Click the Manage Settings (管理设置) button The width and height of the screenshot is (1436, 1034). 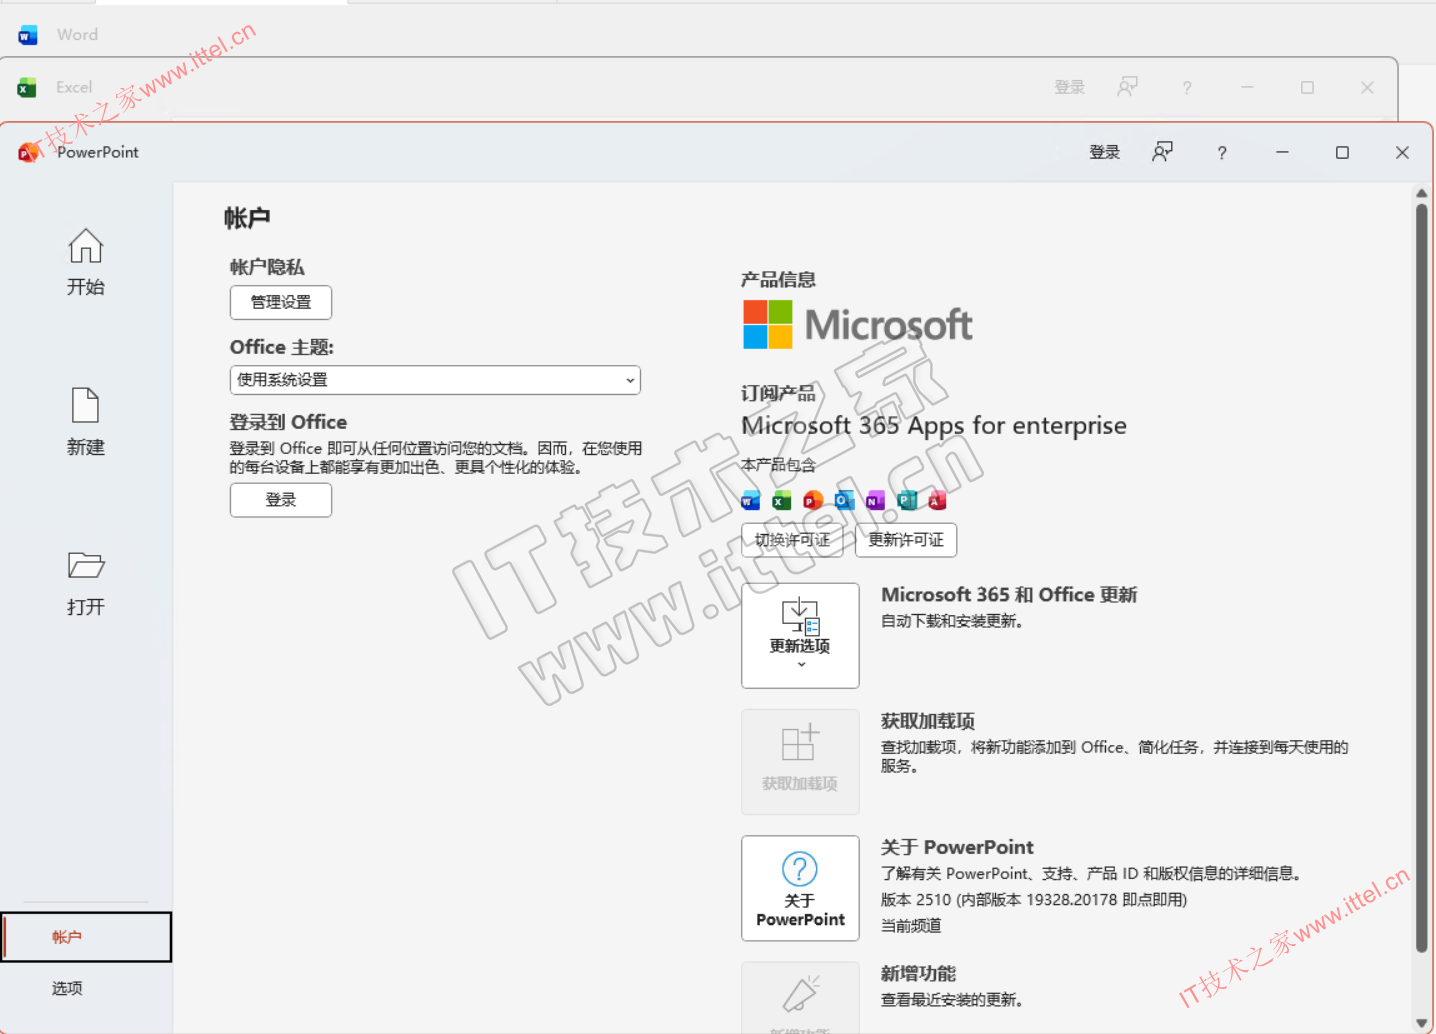click(x=281, y=302)
